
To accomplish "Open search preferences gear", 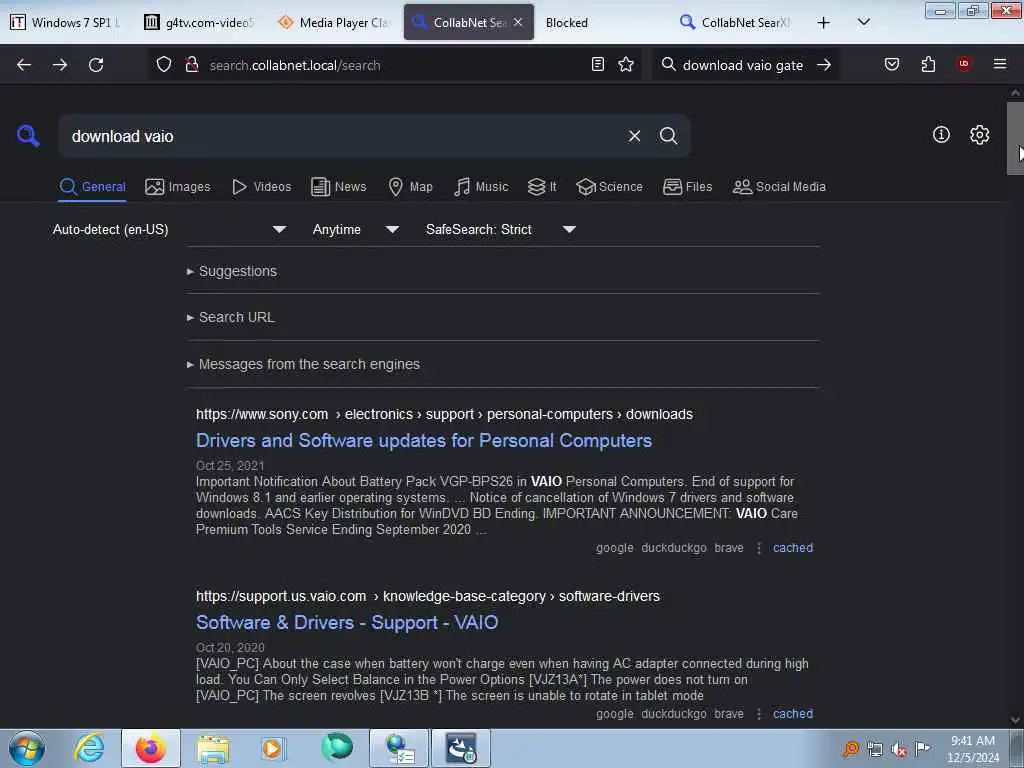I will (x=980, y=135).
